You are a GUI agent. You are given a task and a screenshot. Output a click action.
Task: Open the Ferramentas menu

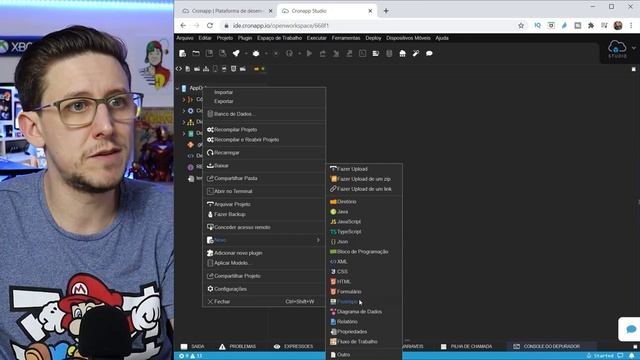pyautogui.click(x=346, y=38)
